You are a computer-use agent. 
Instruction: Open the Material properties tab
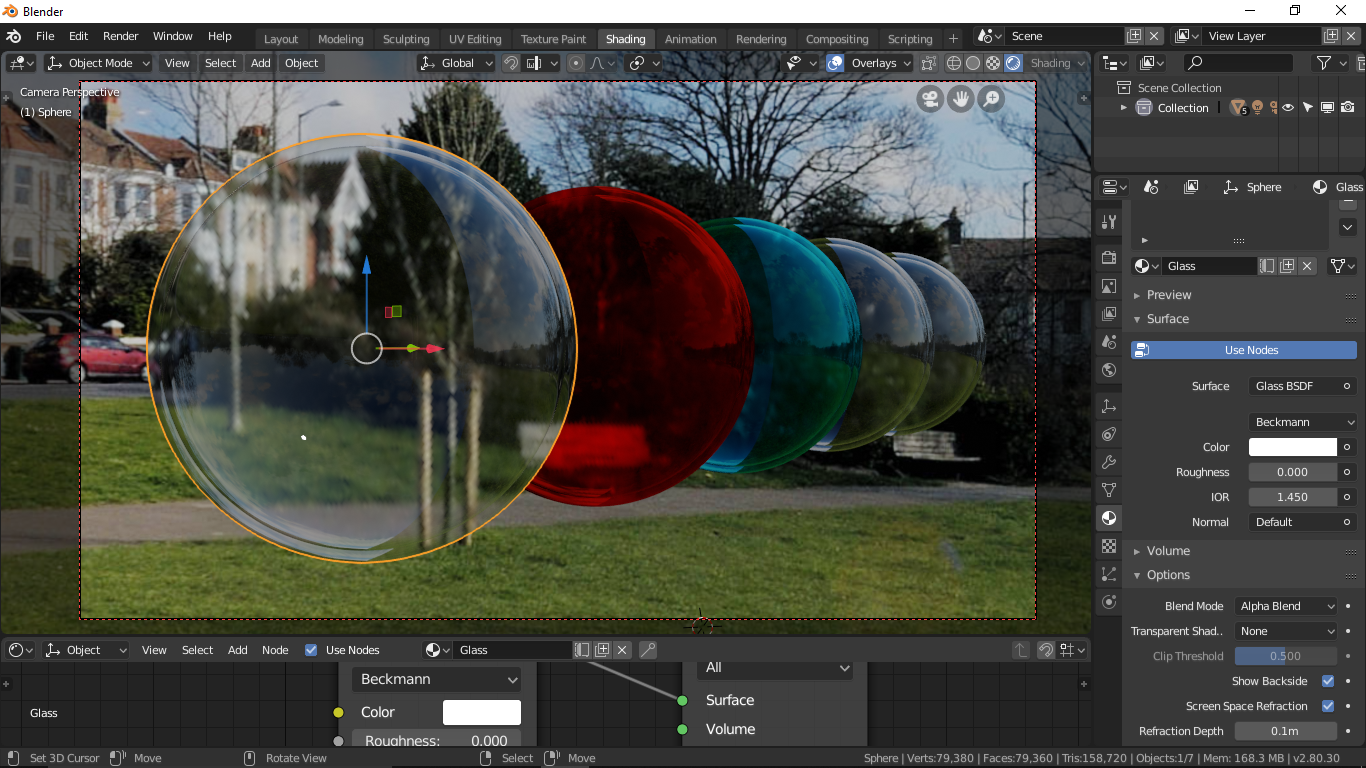(1108, 518)
